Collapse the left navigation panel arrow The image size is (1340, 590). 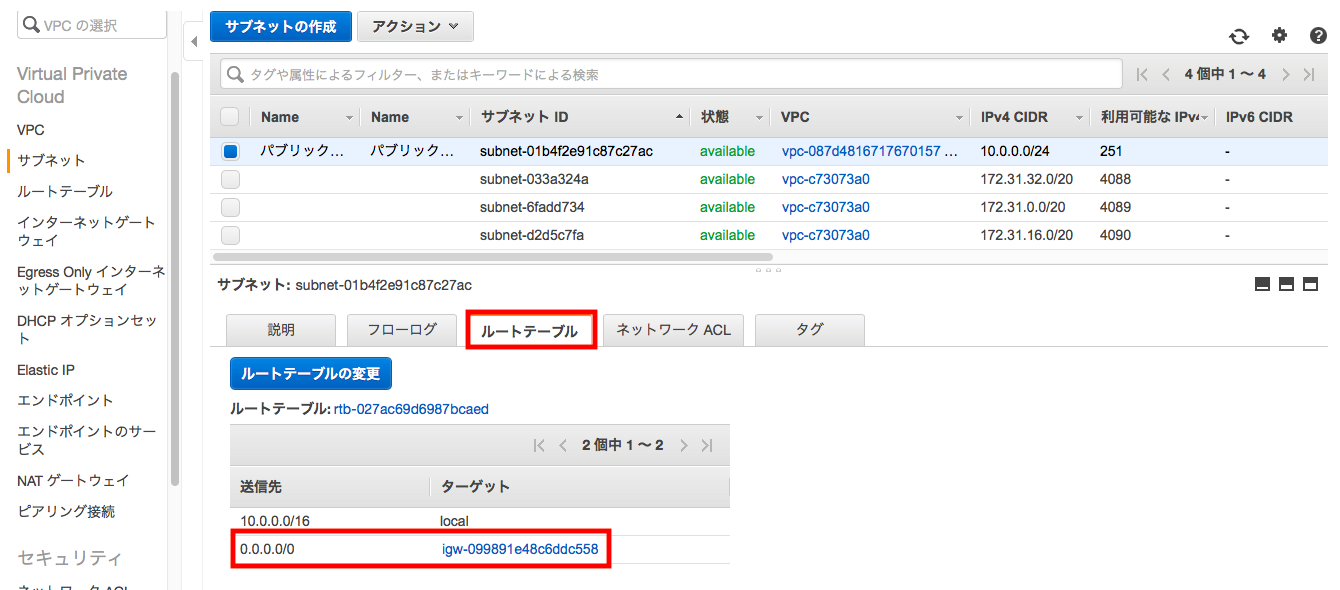click(x=194, y=42)
